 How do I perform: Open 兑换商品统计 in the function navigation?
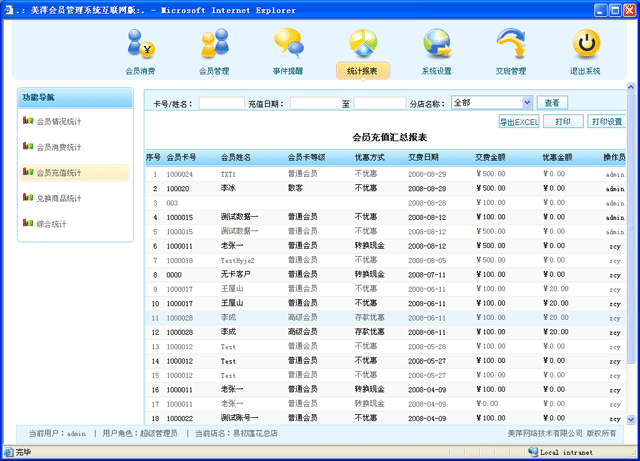point(59,198)
